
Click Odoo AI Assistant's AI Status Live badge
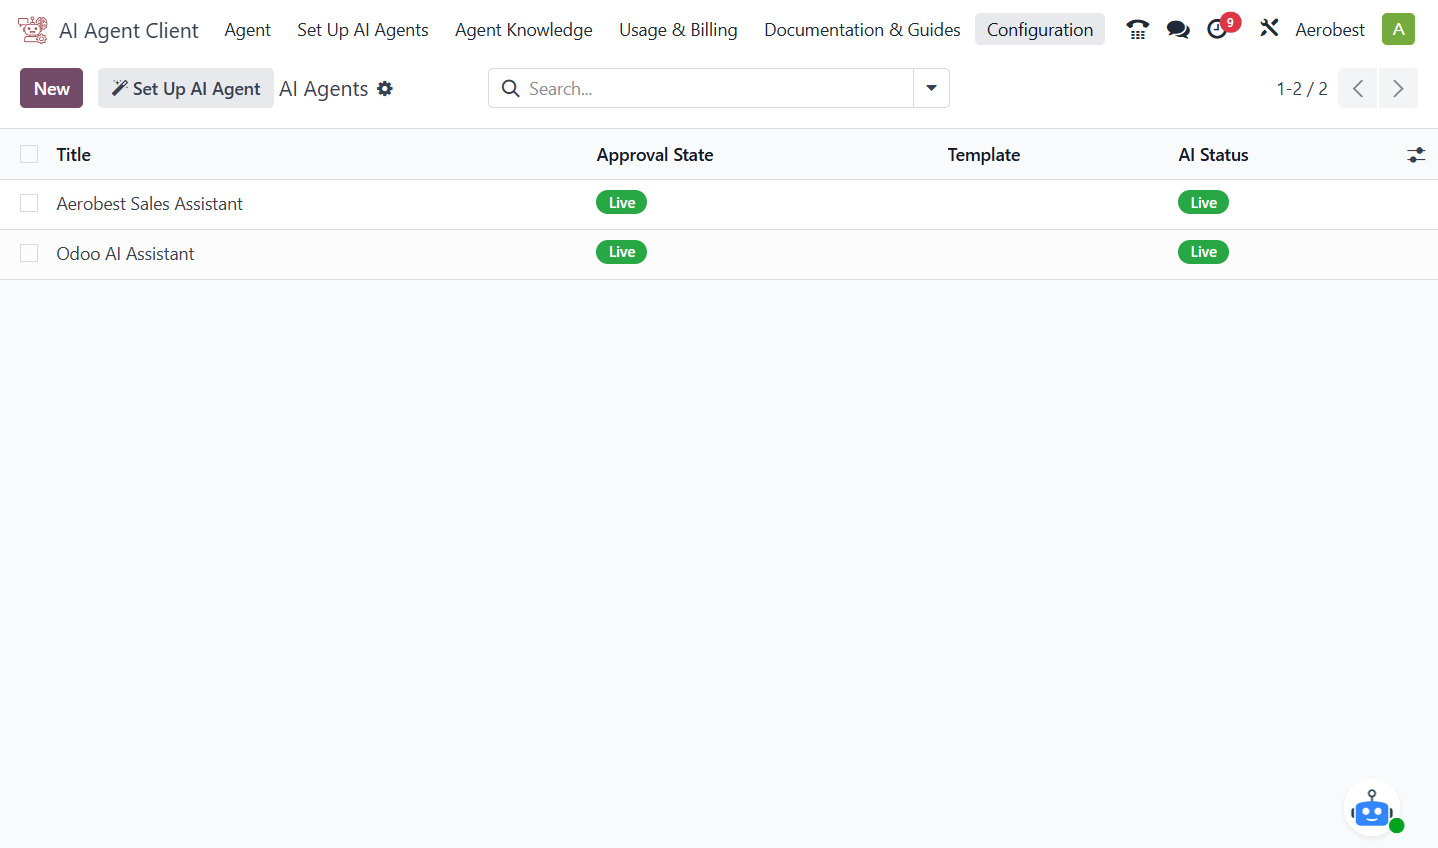pyautogui.click(x=1203, y=252)
